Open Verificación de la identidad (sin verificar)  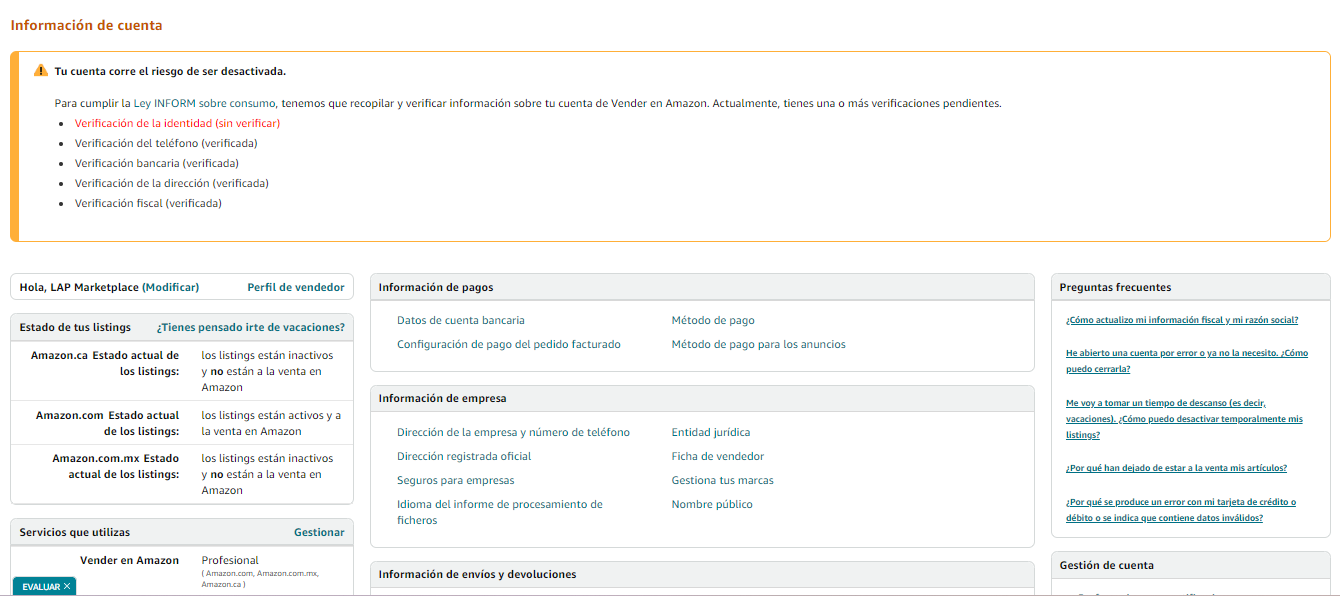[x=177, y=123]
